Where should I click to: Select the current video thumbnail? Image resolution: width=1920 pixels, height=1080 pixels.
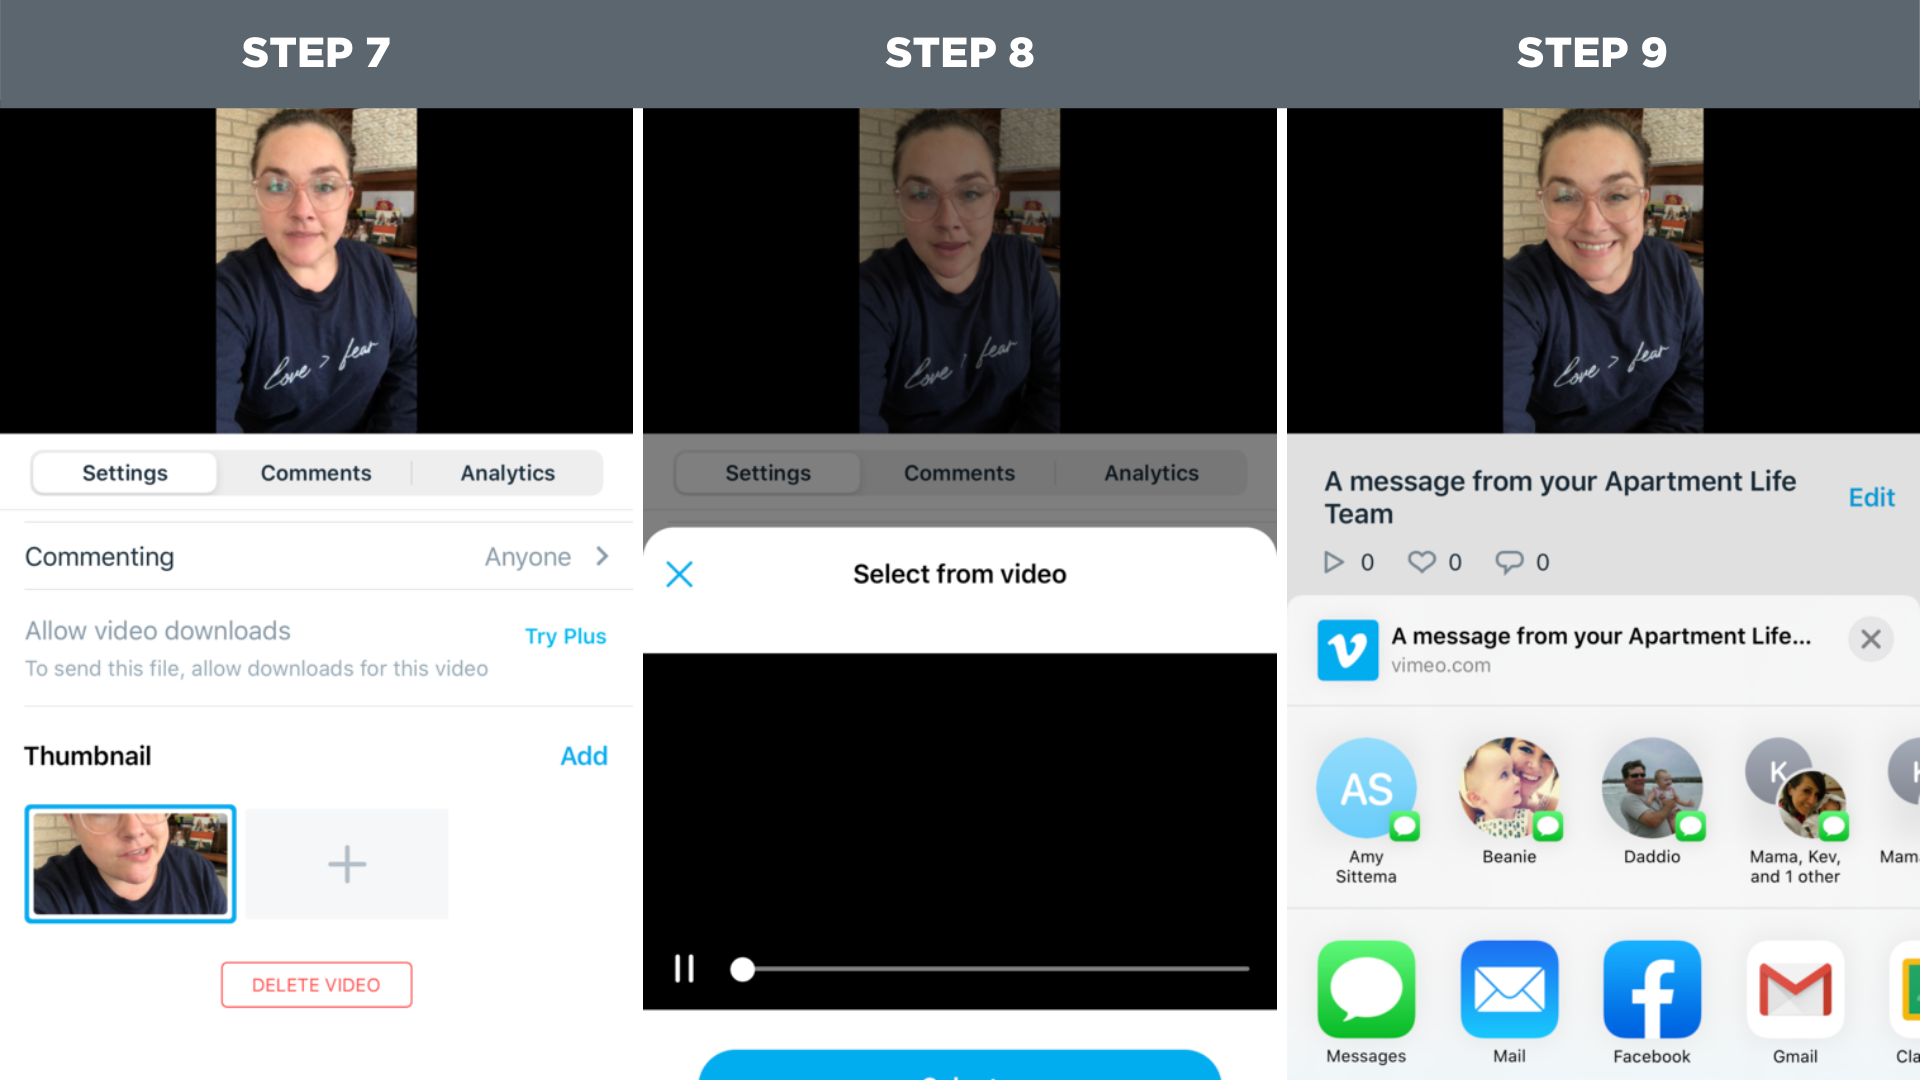click(x=130, y=863)
